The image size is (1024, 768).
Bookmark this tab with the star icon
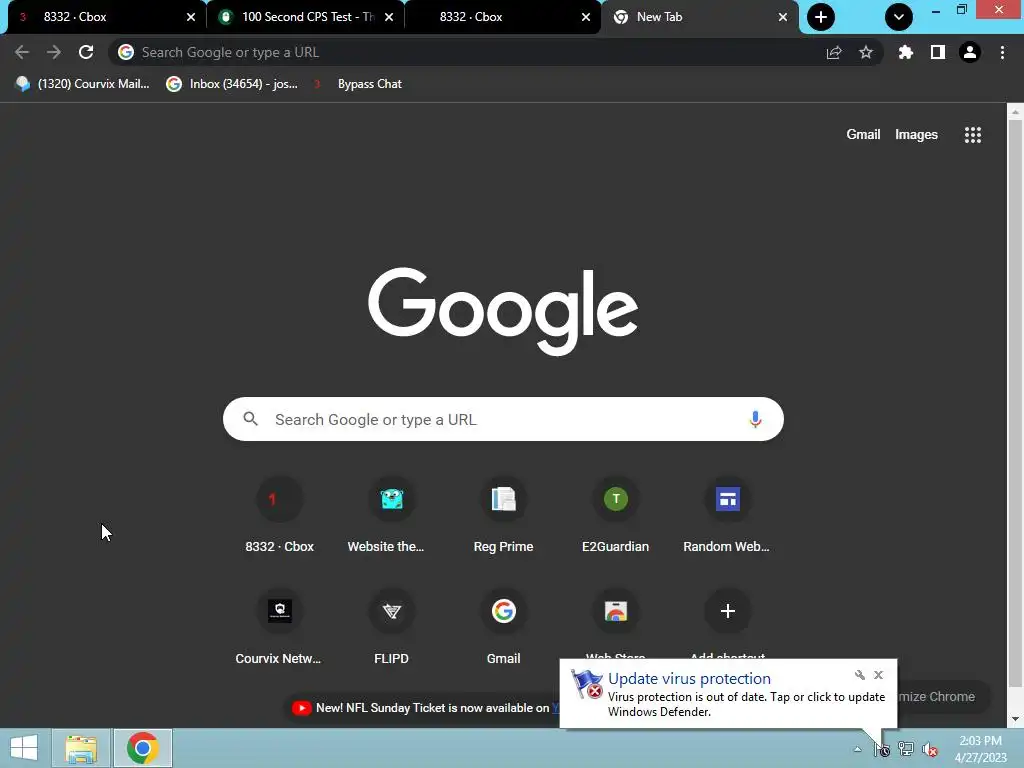866,52
